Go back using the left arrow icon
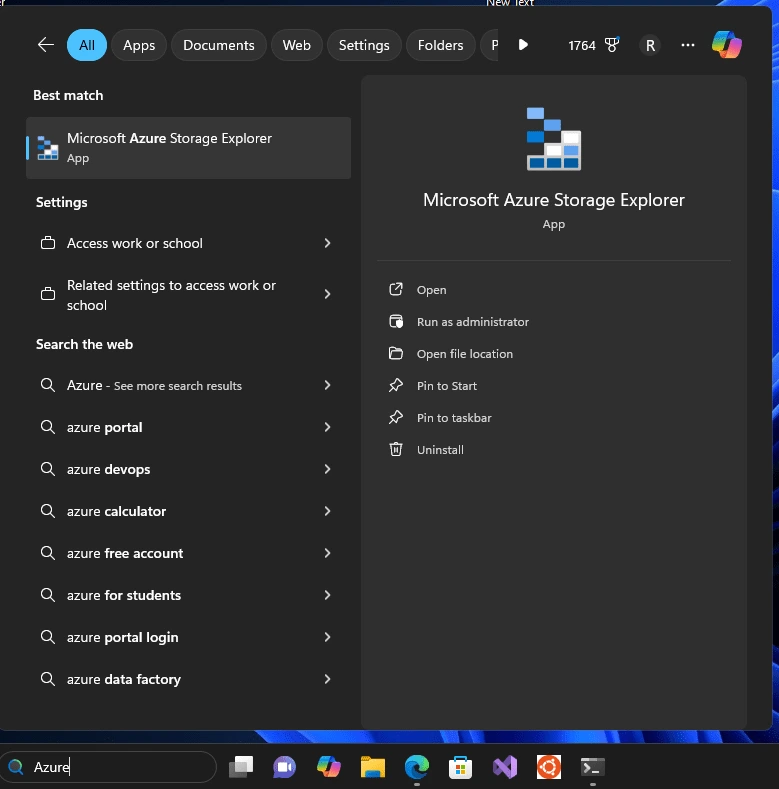The height and width of the screenshot is (789, 779). [x=46, y=45]
